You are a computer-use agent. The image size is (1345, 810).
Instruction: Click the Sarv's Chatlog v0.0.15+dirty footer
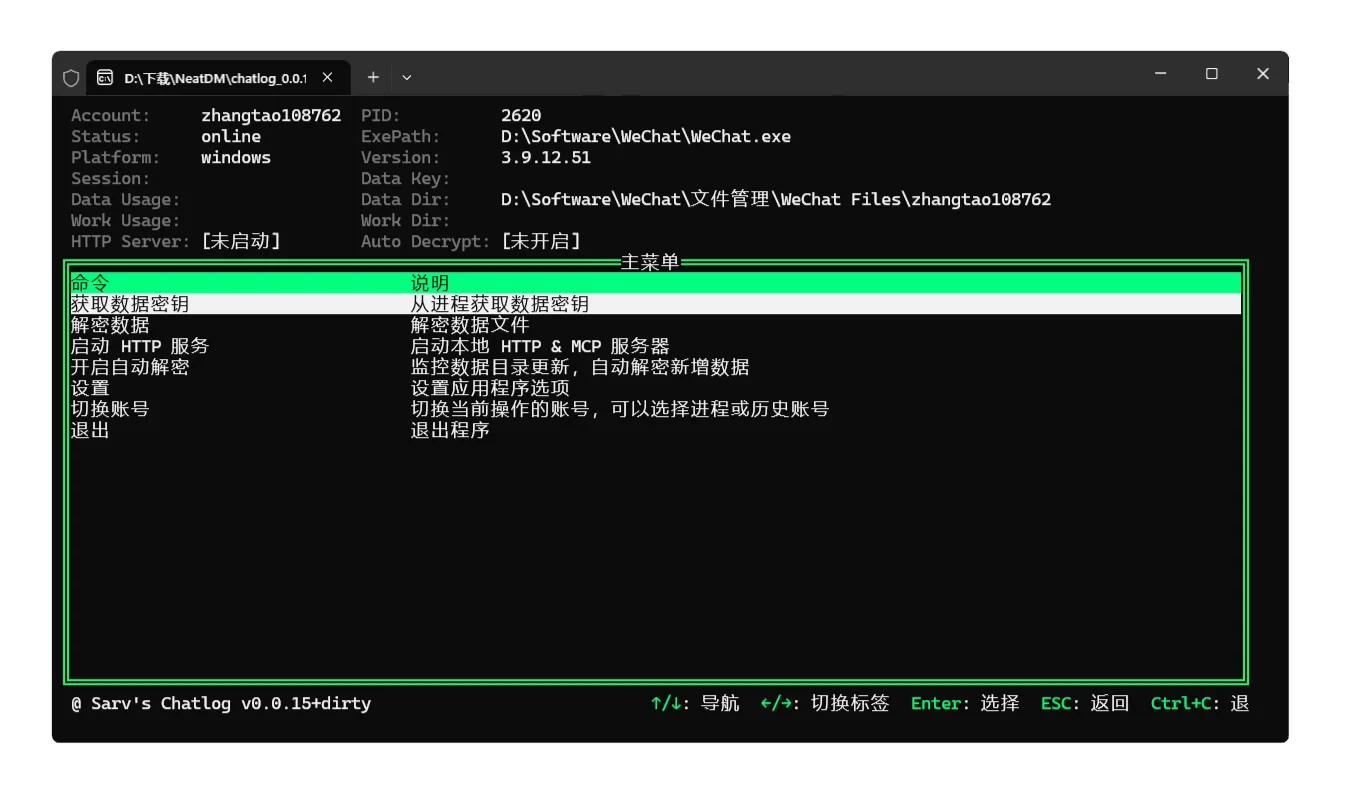click(221, 703)
